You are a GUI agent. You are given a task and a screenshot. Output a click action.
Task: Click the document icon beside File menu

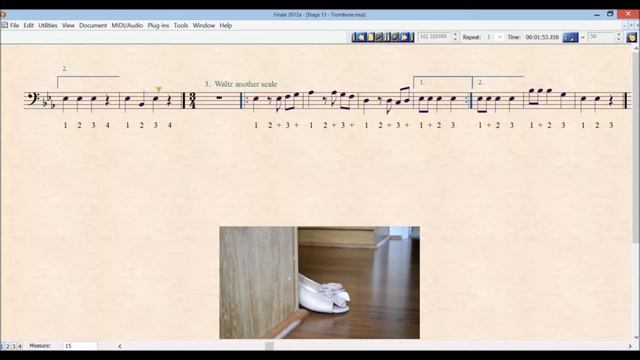(4, 25)
